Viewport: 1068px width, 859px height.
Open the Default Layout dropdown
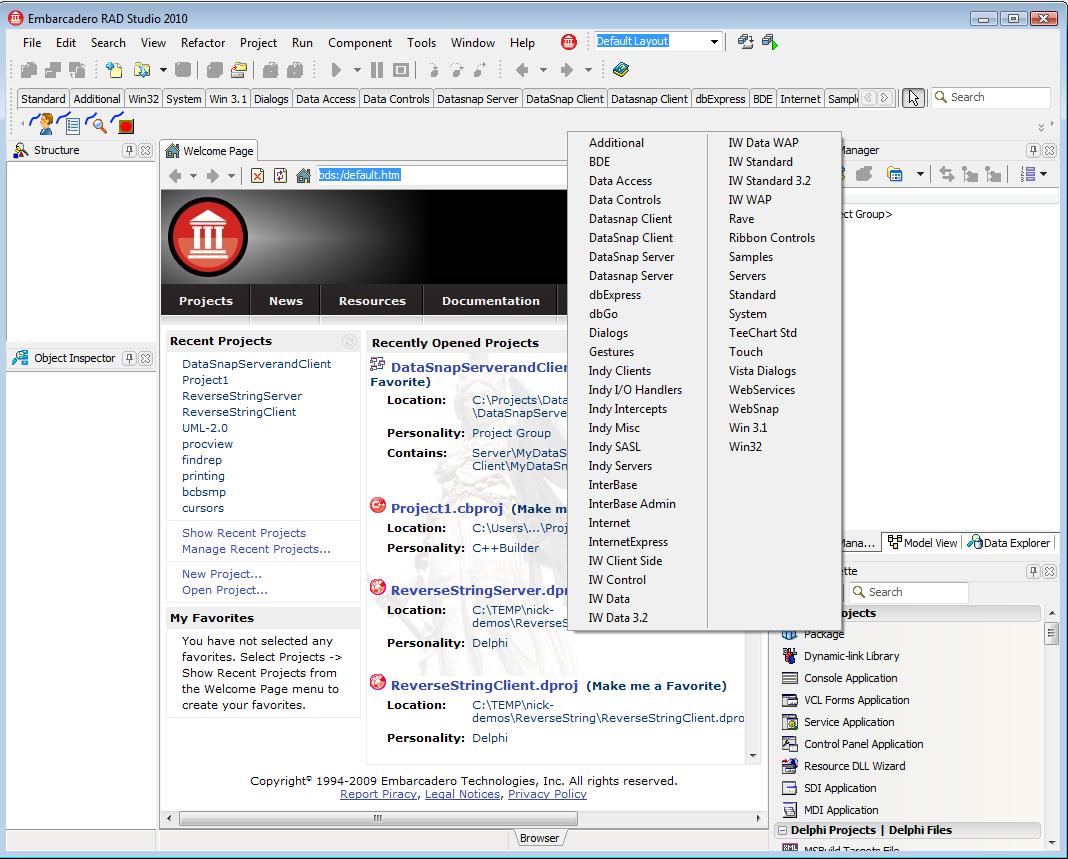(714, 42)
